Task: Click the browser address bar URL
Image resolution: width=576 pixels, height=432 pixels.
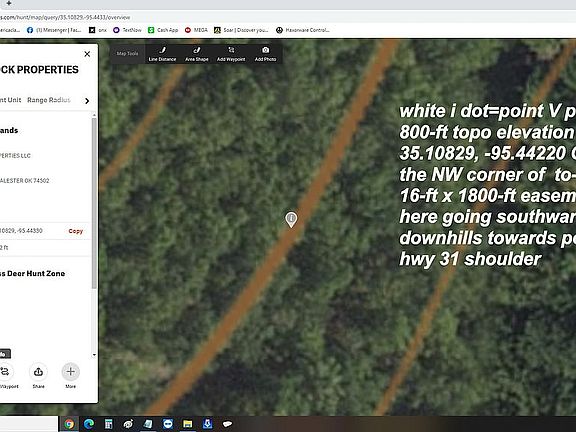Action: coord(65,17)
